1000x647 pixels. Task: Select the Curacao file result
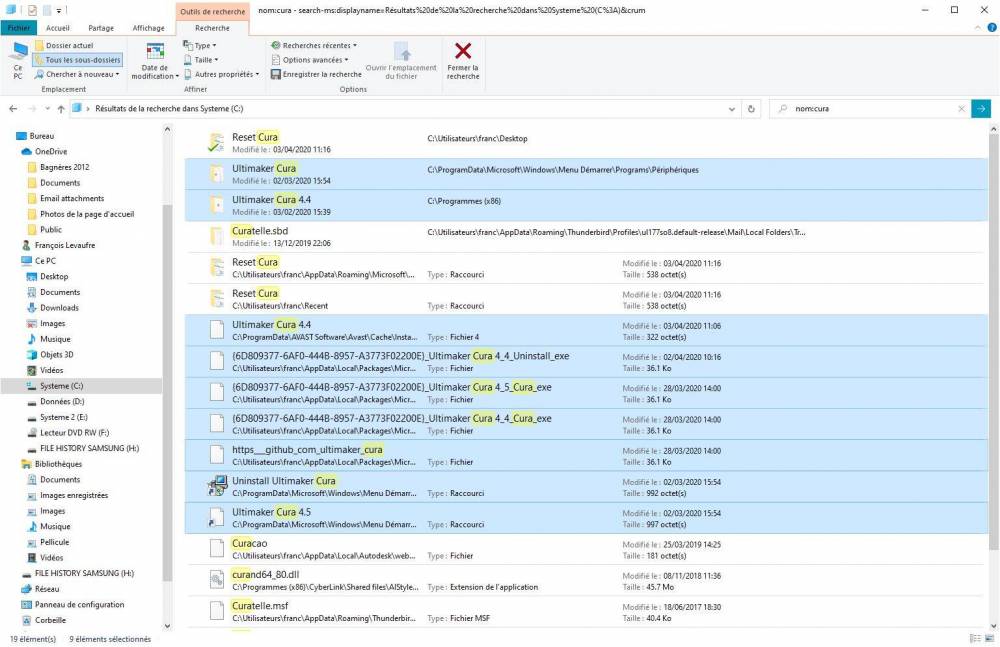click(586, 549)
